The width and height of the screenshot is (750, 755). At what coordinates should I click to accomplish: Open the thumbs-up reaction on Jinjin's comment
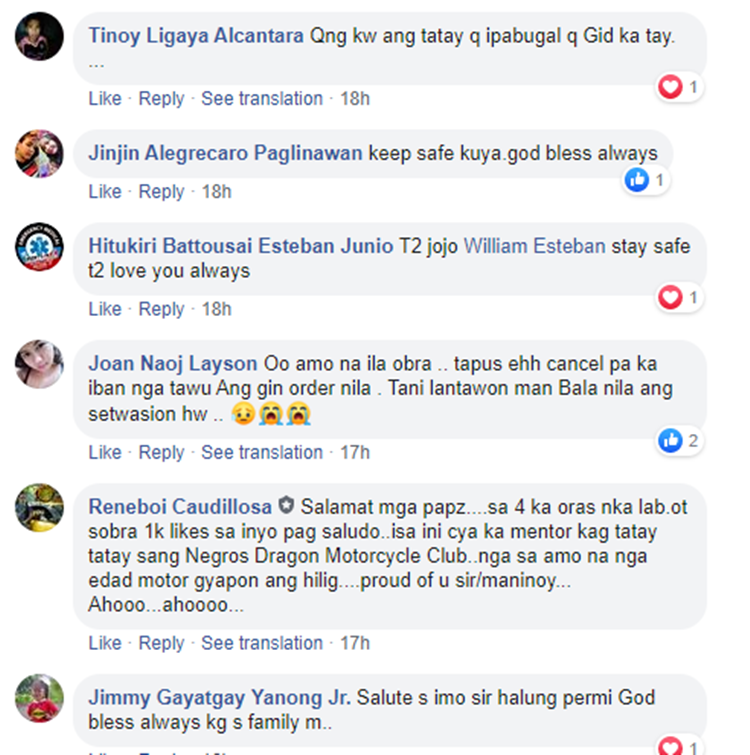click(x=646, y=180)
